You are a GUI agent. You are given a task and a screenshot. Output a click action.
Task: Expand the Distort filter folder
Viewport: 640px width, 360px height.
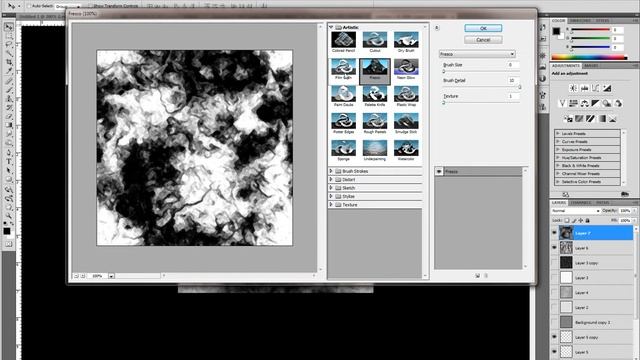tap(331, 180)
